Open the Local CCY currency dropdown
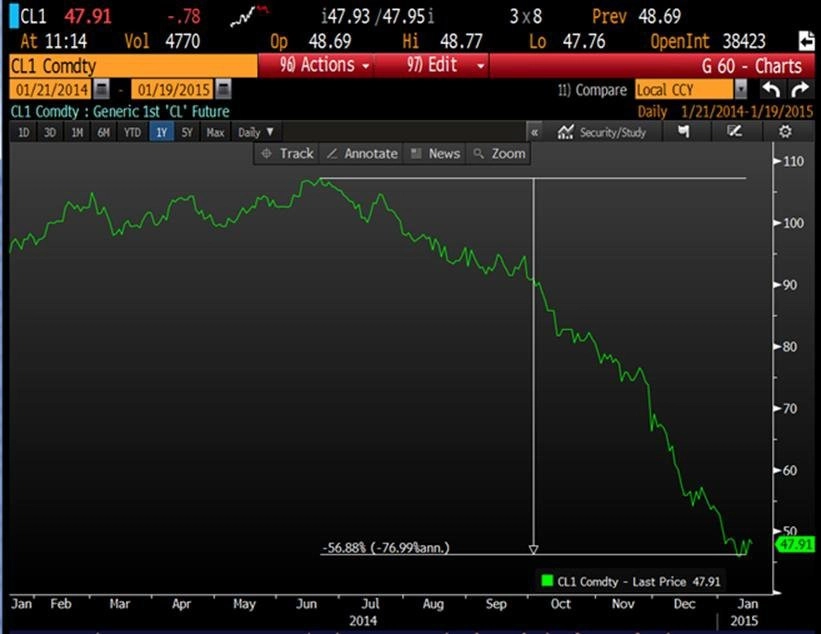821x634 pixels. 691,90
